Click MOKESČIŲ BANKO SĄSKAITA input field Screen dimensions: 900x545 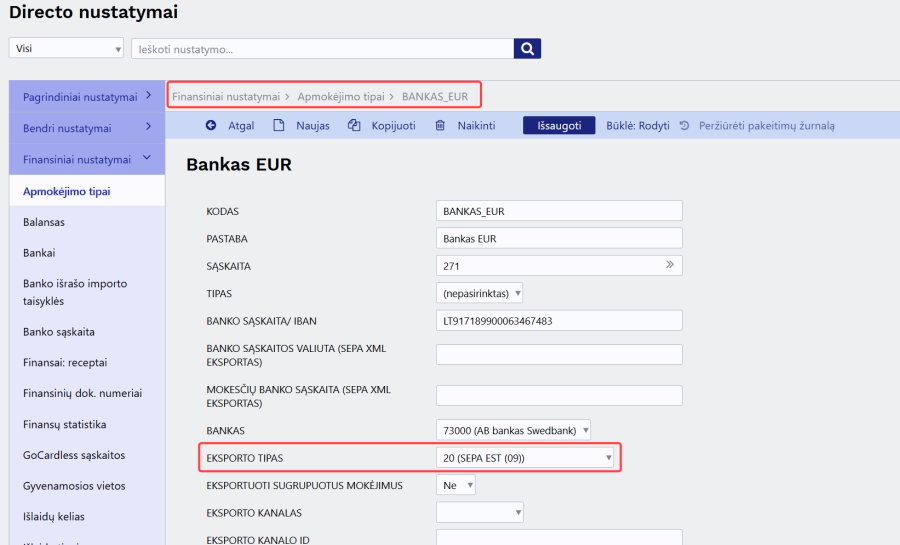coord(559,395)
